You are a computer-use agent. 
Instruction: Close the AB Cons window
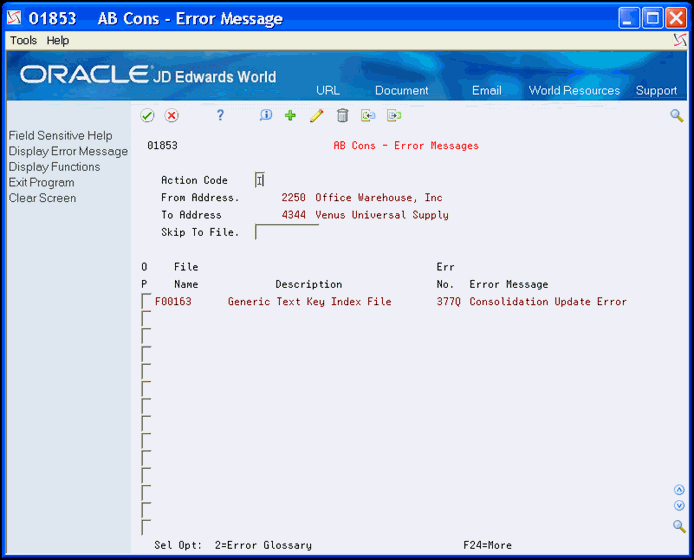point(676,18)
